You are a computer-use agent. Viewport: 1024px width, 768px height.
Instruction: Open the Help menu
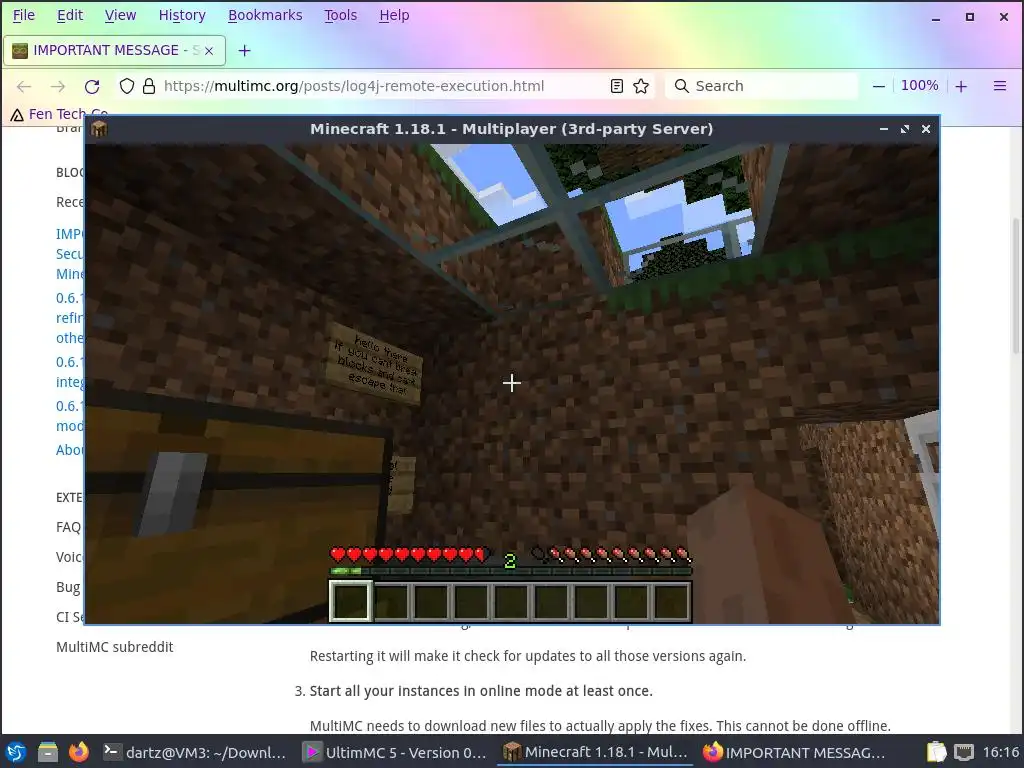394,15
